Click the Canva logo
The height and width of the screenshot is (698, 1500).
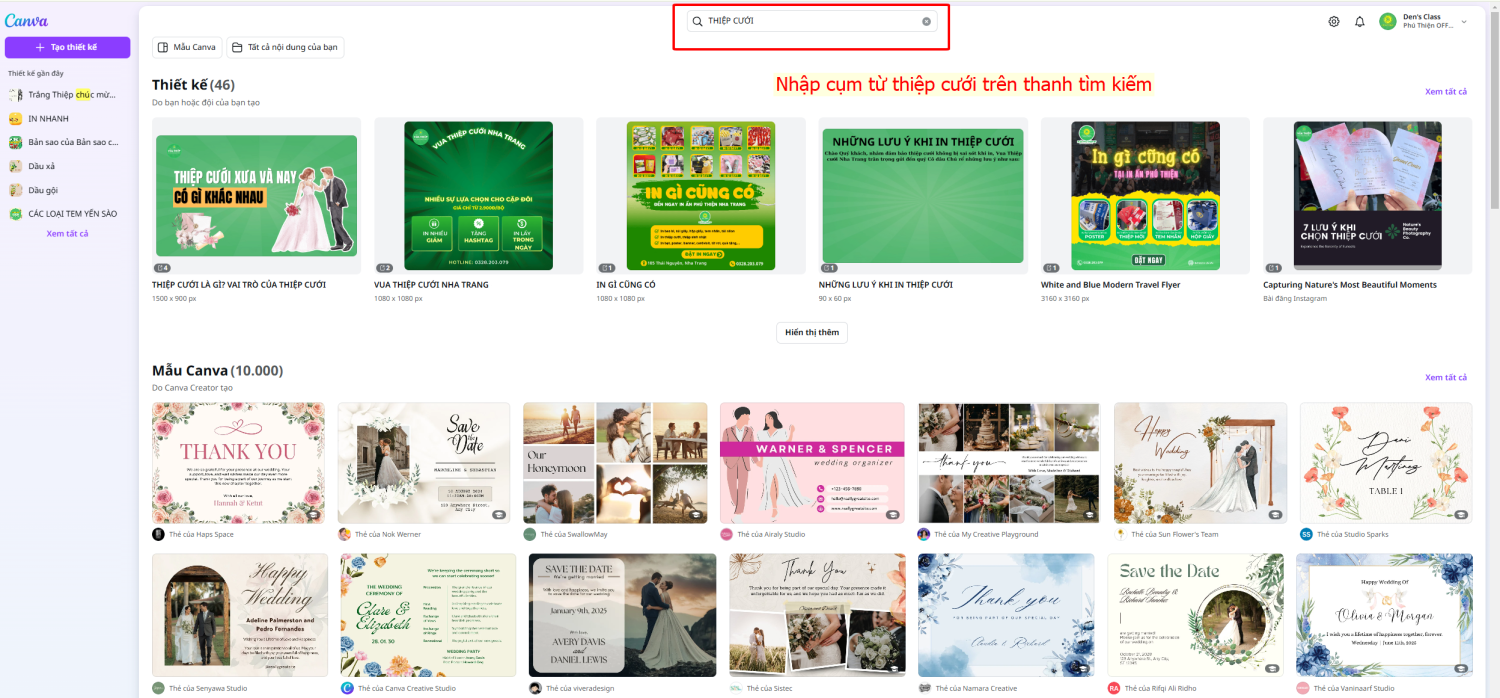click(26, 21)
